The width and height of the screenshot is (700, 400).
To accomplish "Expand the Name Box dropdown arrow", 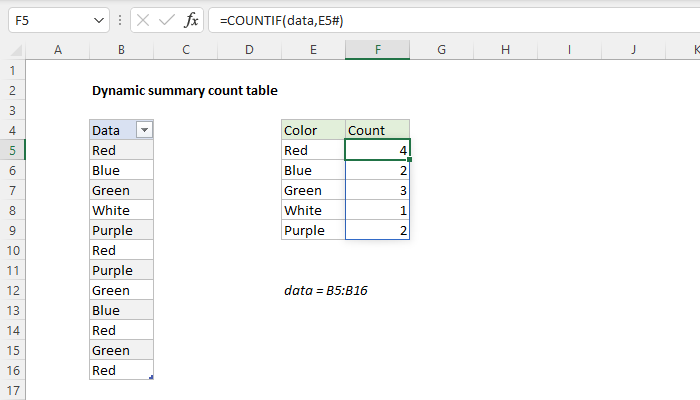I will point(97,20).
